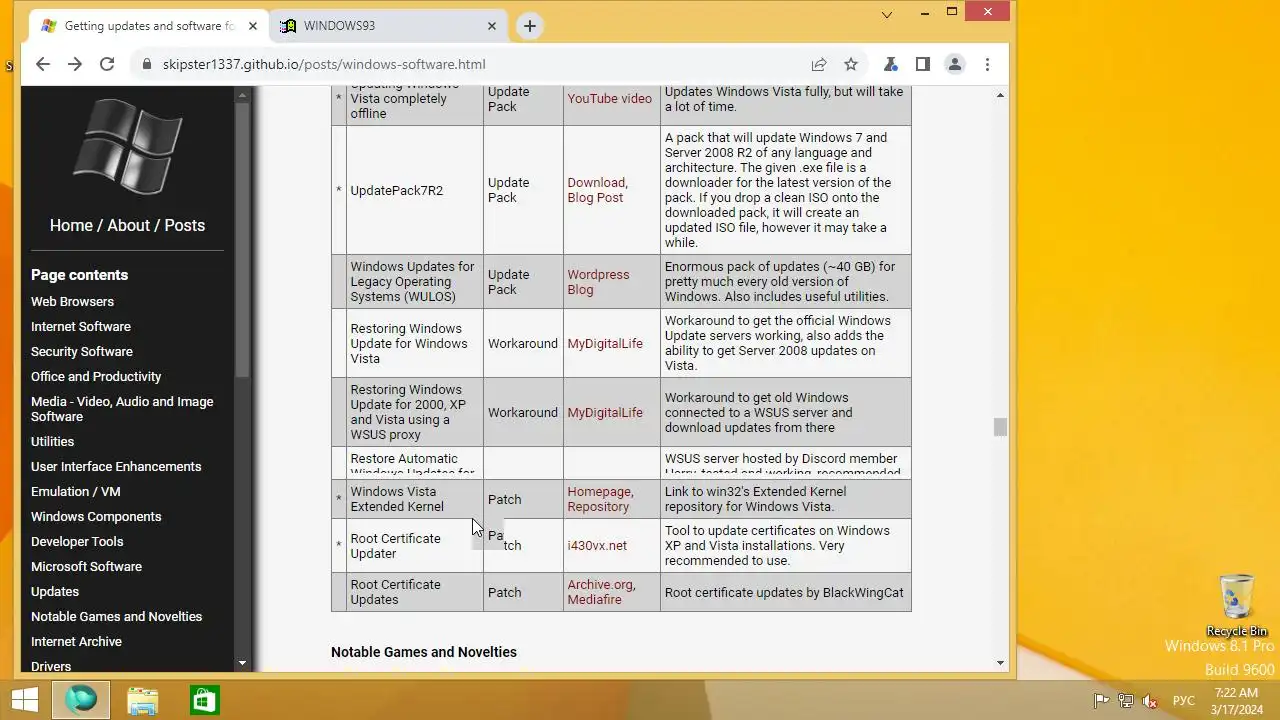Open the taskbar clock showing 7:22 AM

point(1236,701)
